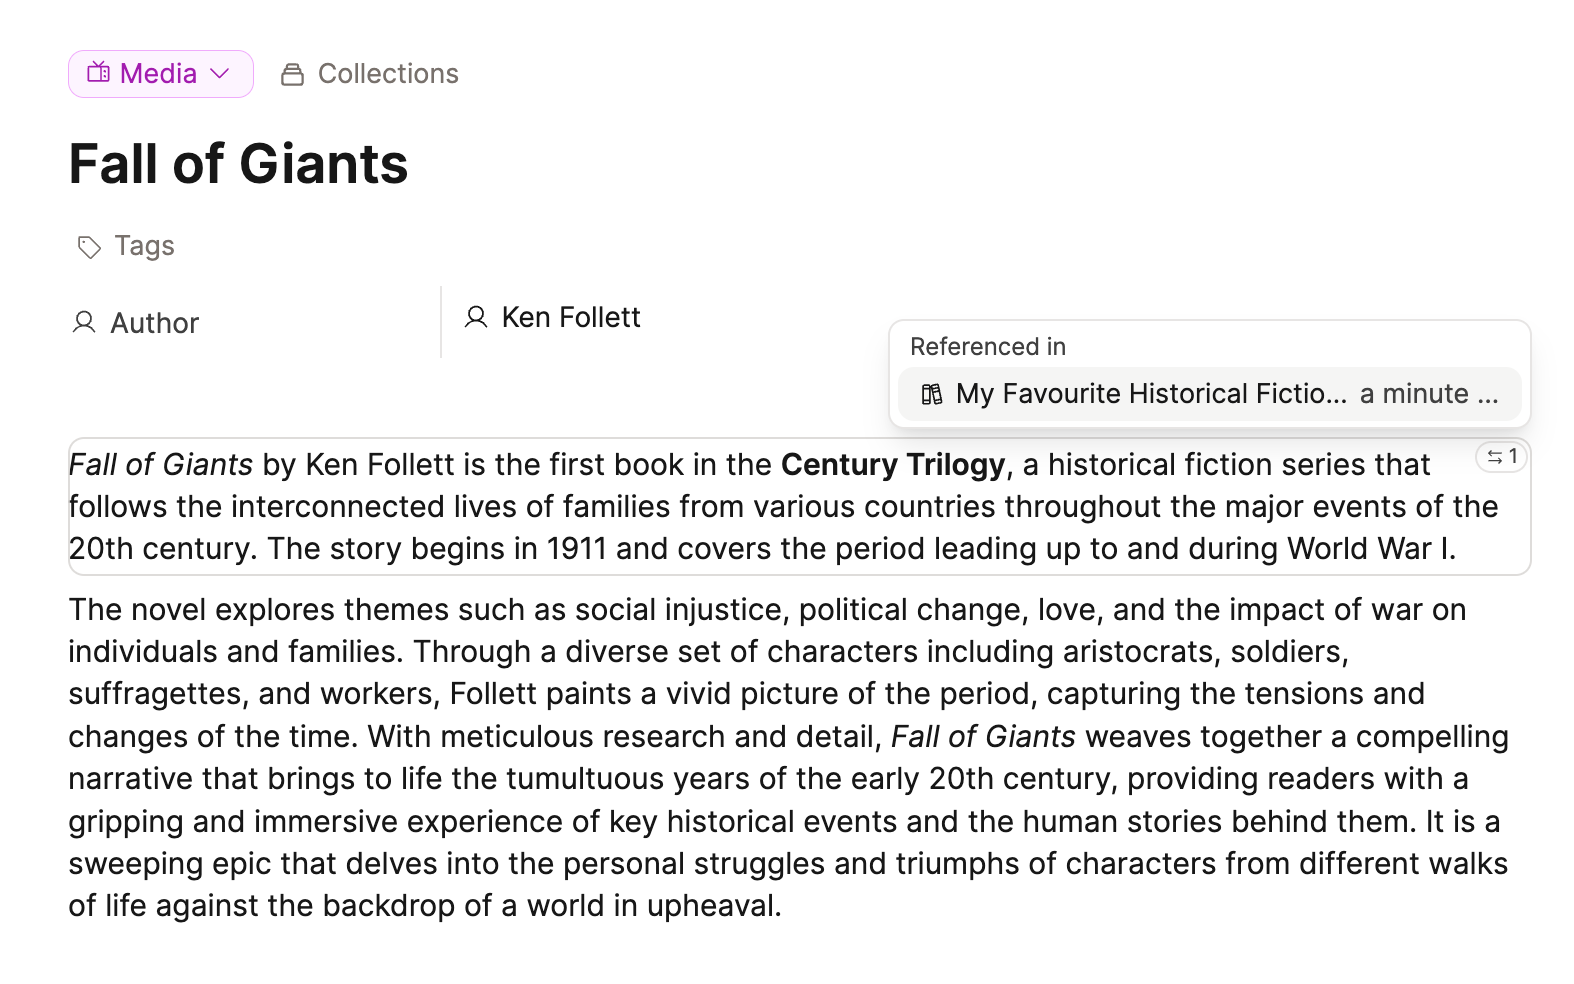Click the "a minute ..." reference timestamp

[1429, 394]
